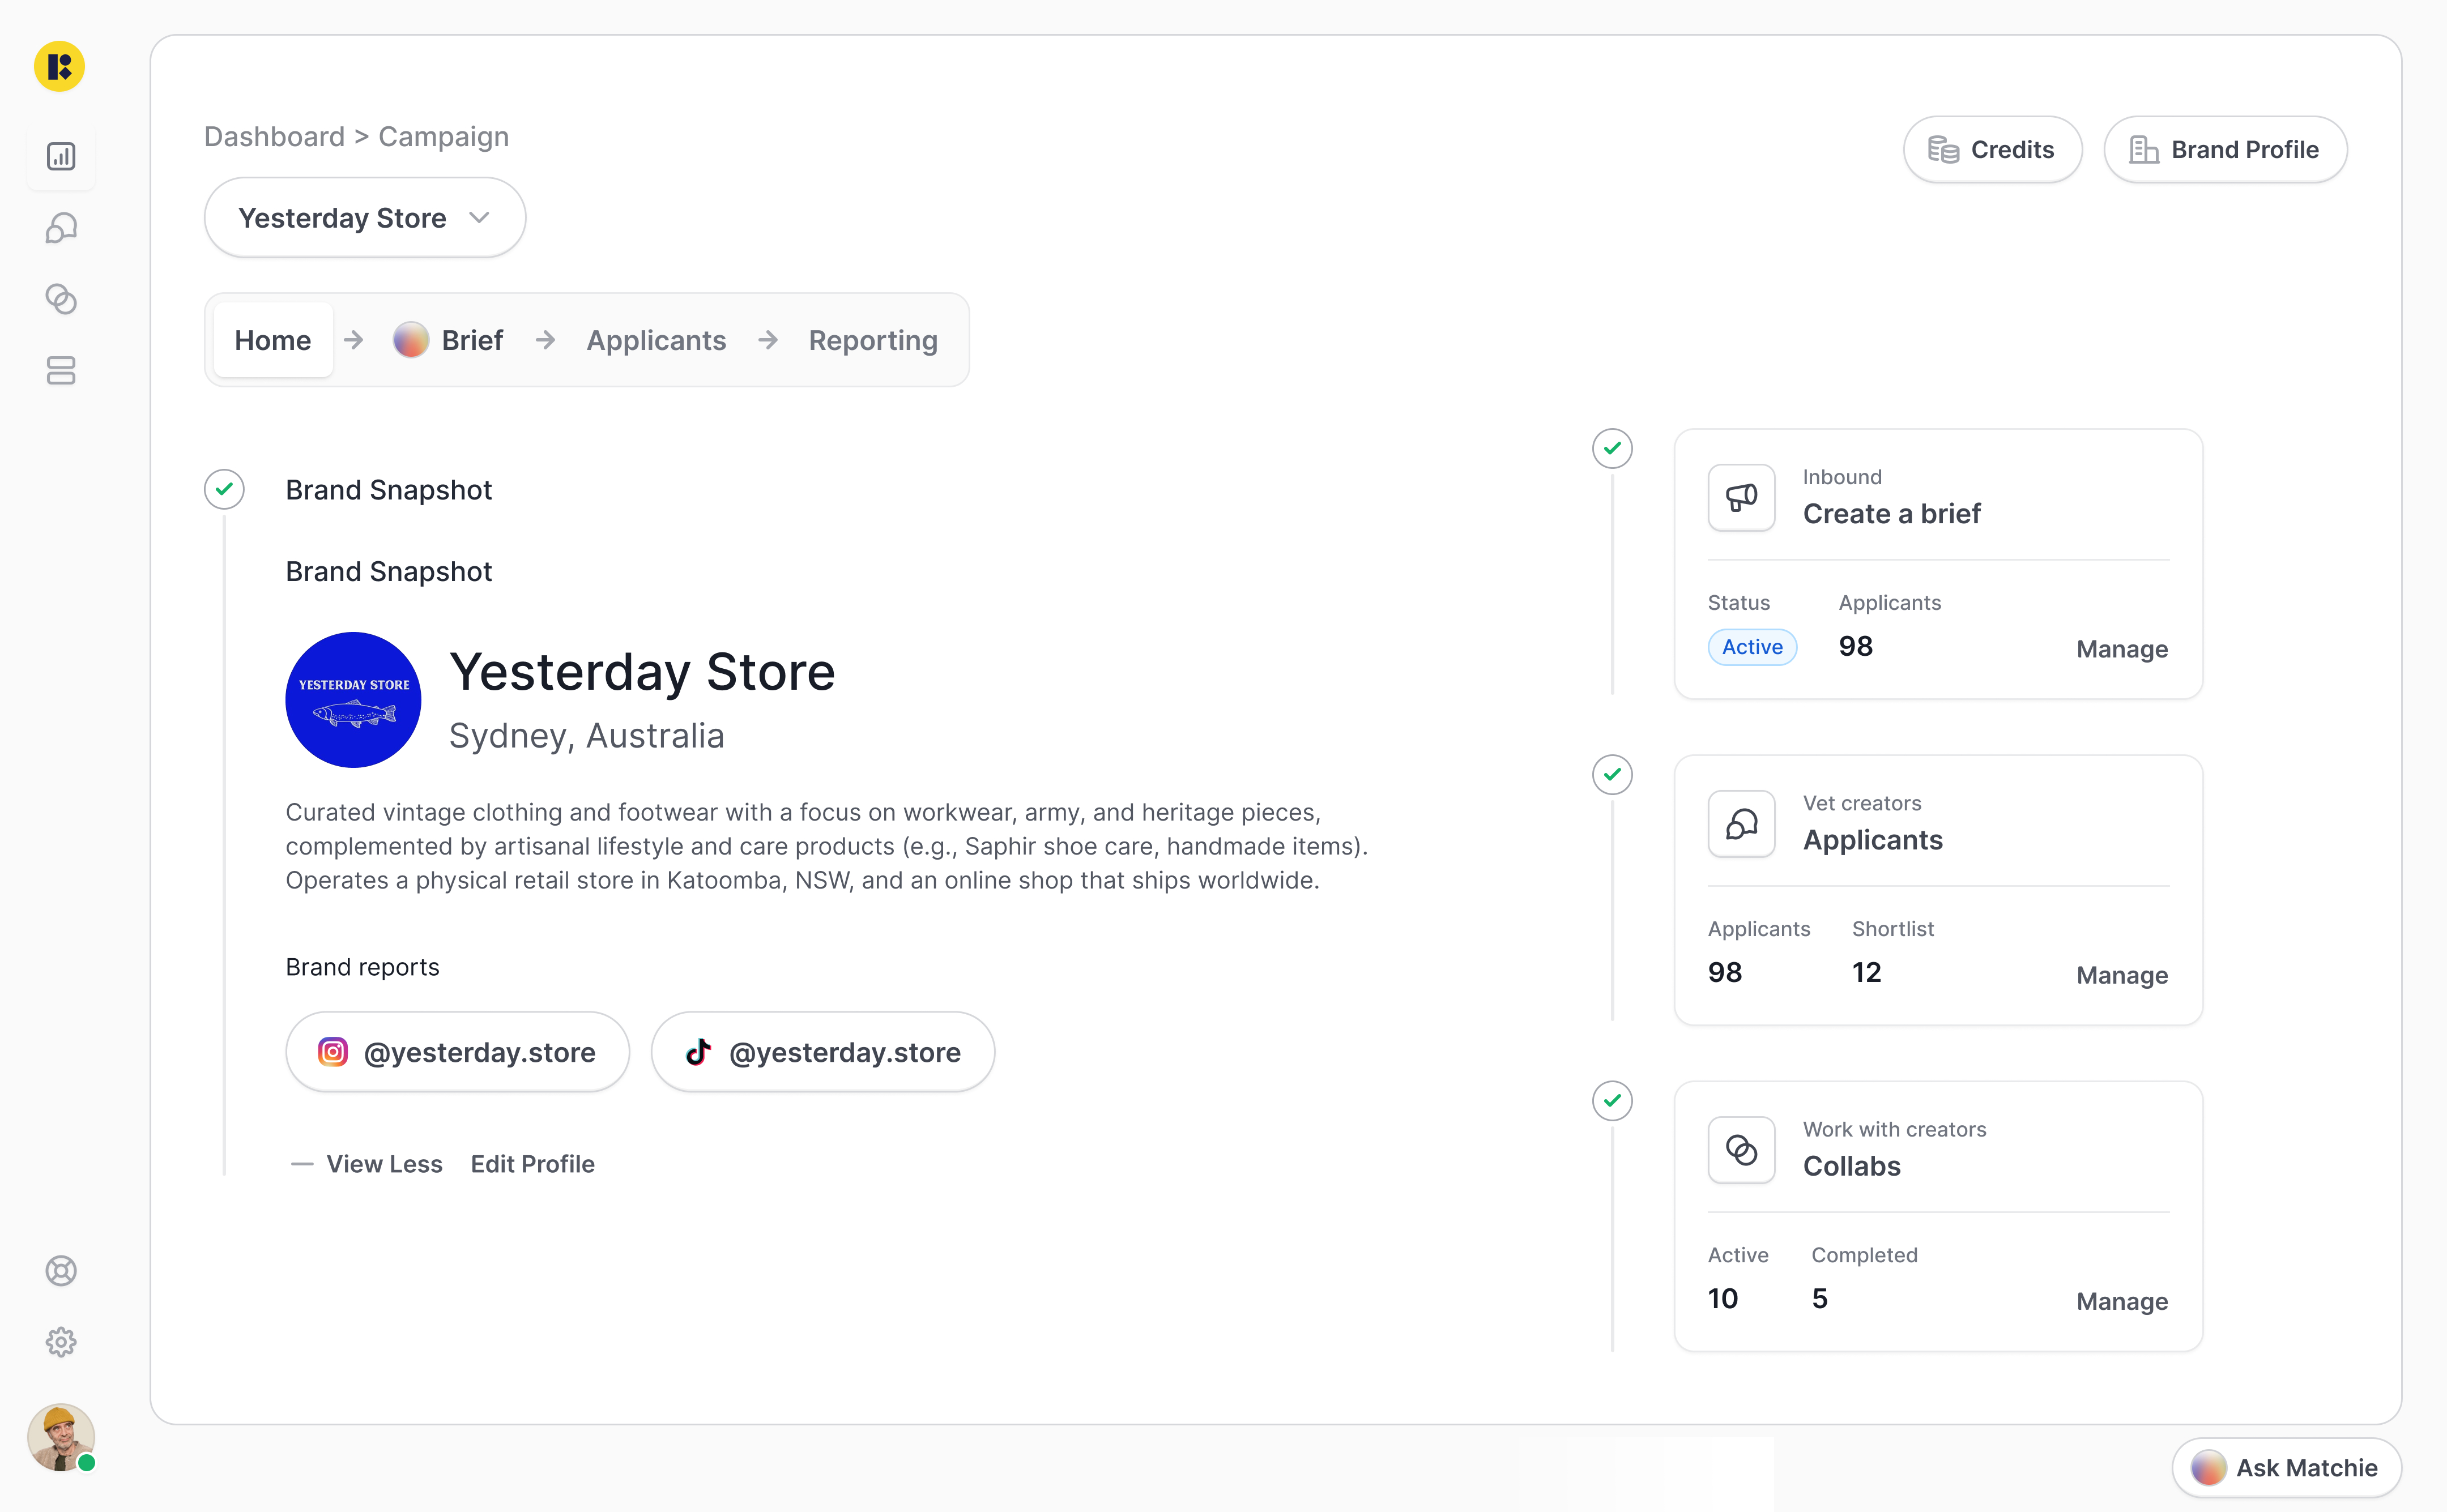
Task: Click the Applicants card title
Action: (1873, 840)
